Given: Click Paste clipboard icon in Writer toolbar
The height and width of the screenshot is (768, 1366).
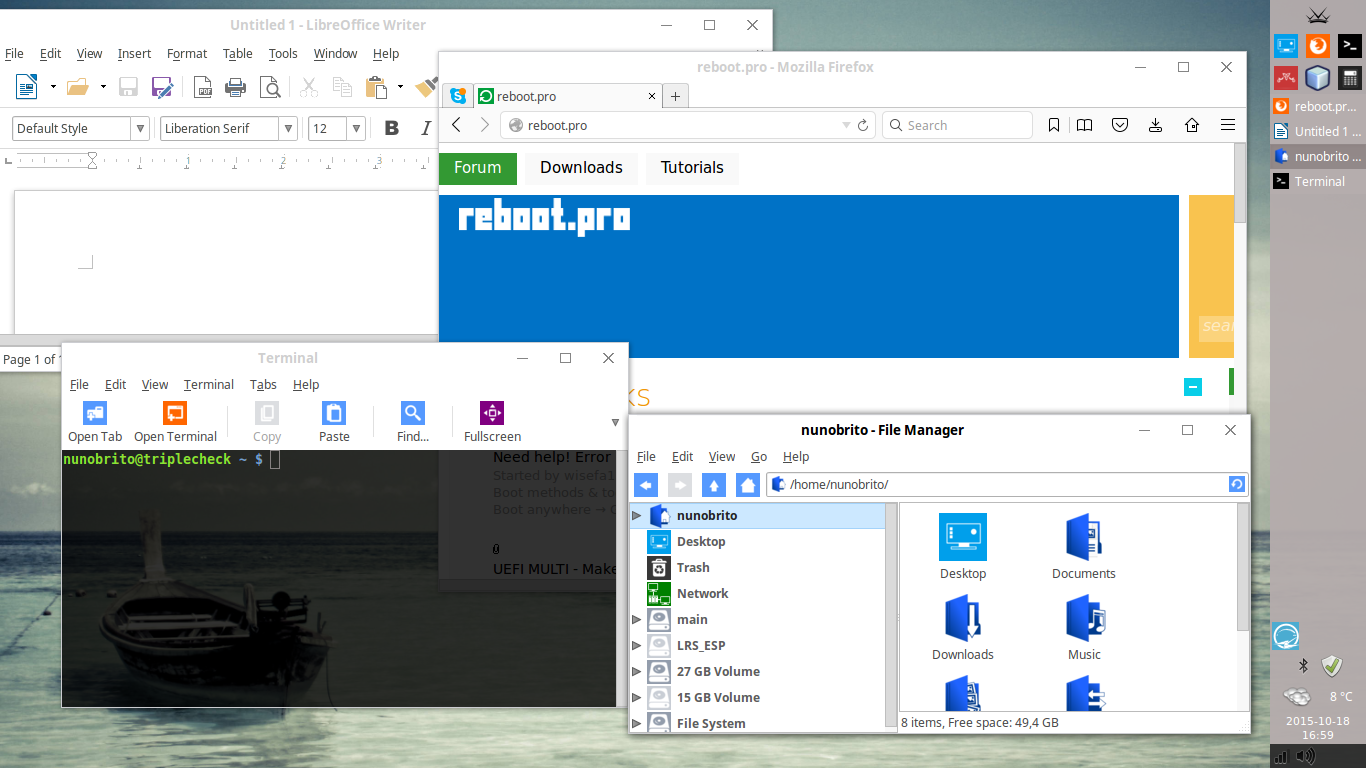Looking at the screenshot, I should coord(376,87).
